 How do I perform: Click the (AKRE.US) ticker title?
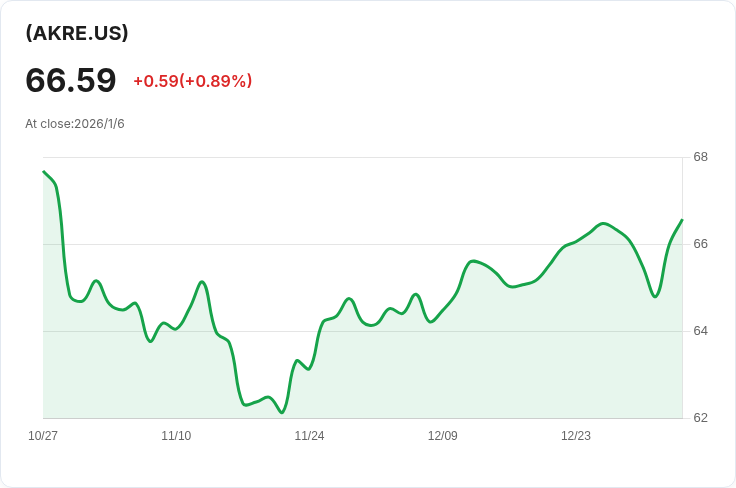coord(77,33)
